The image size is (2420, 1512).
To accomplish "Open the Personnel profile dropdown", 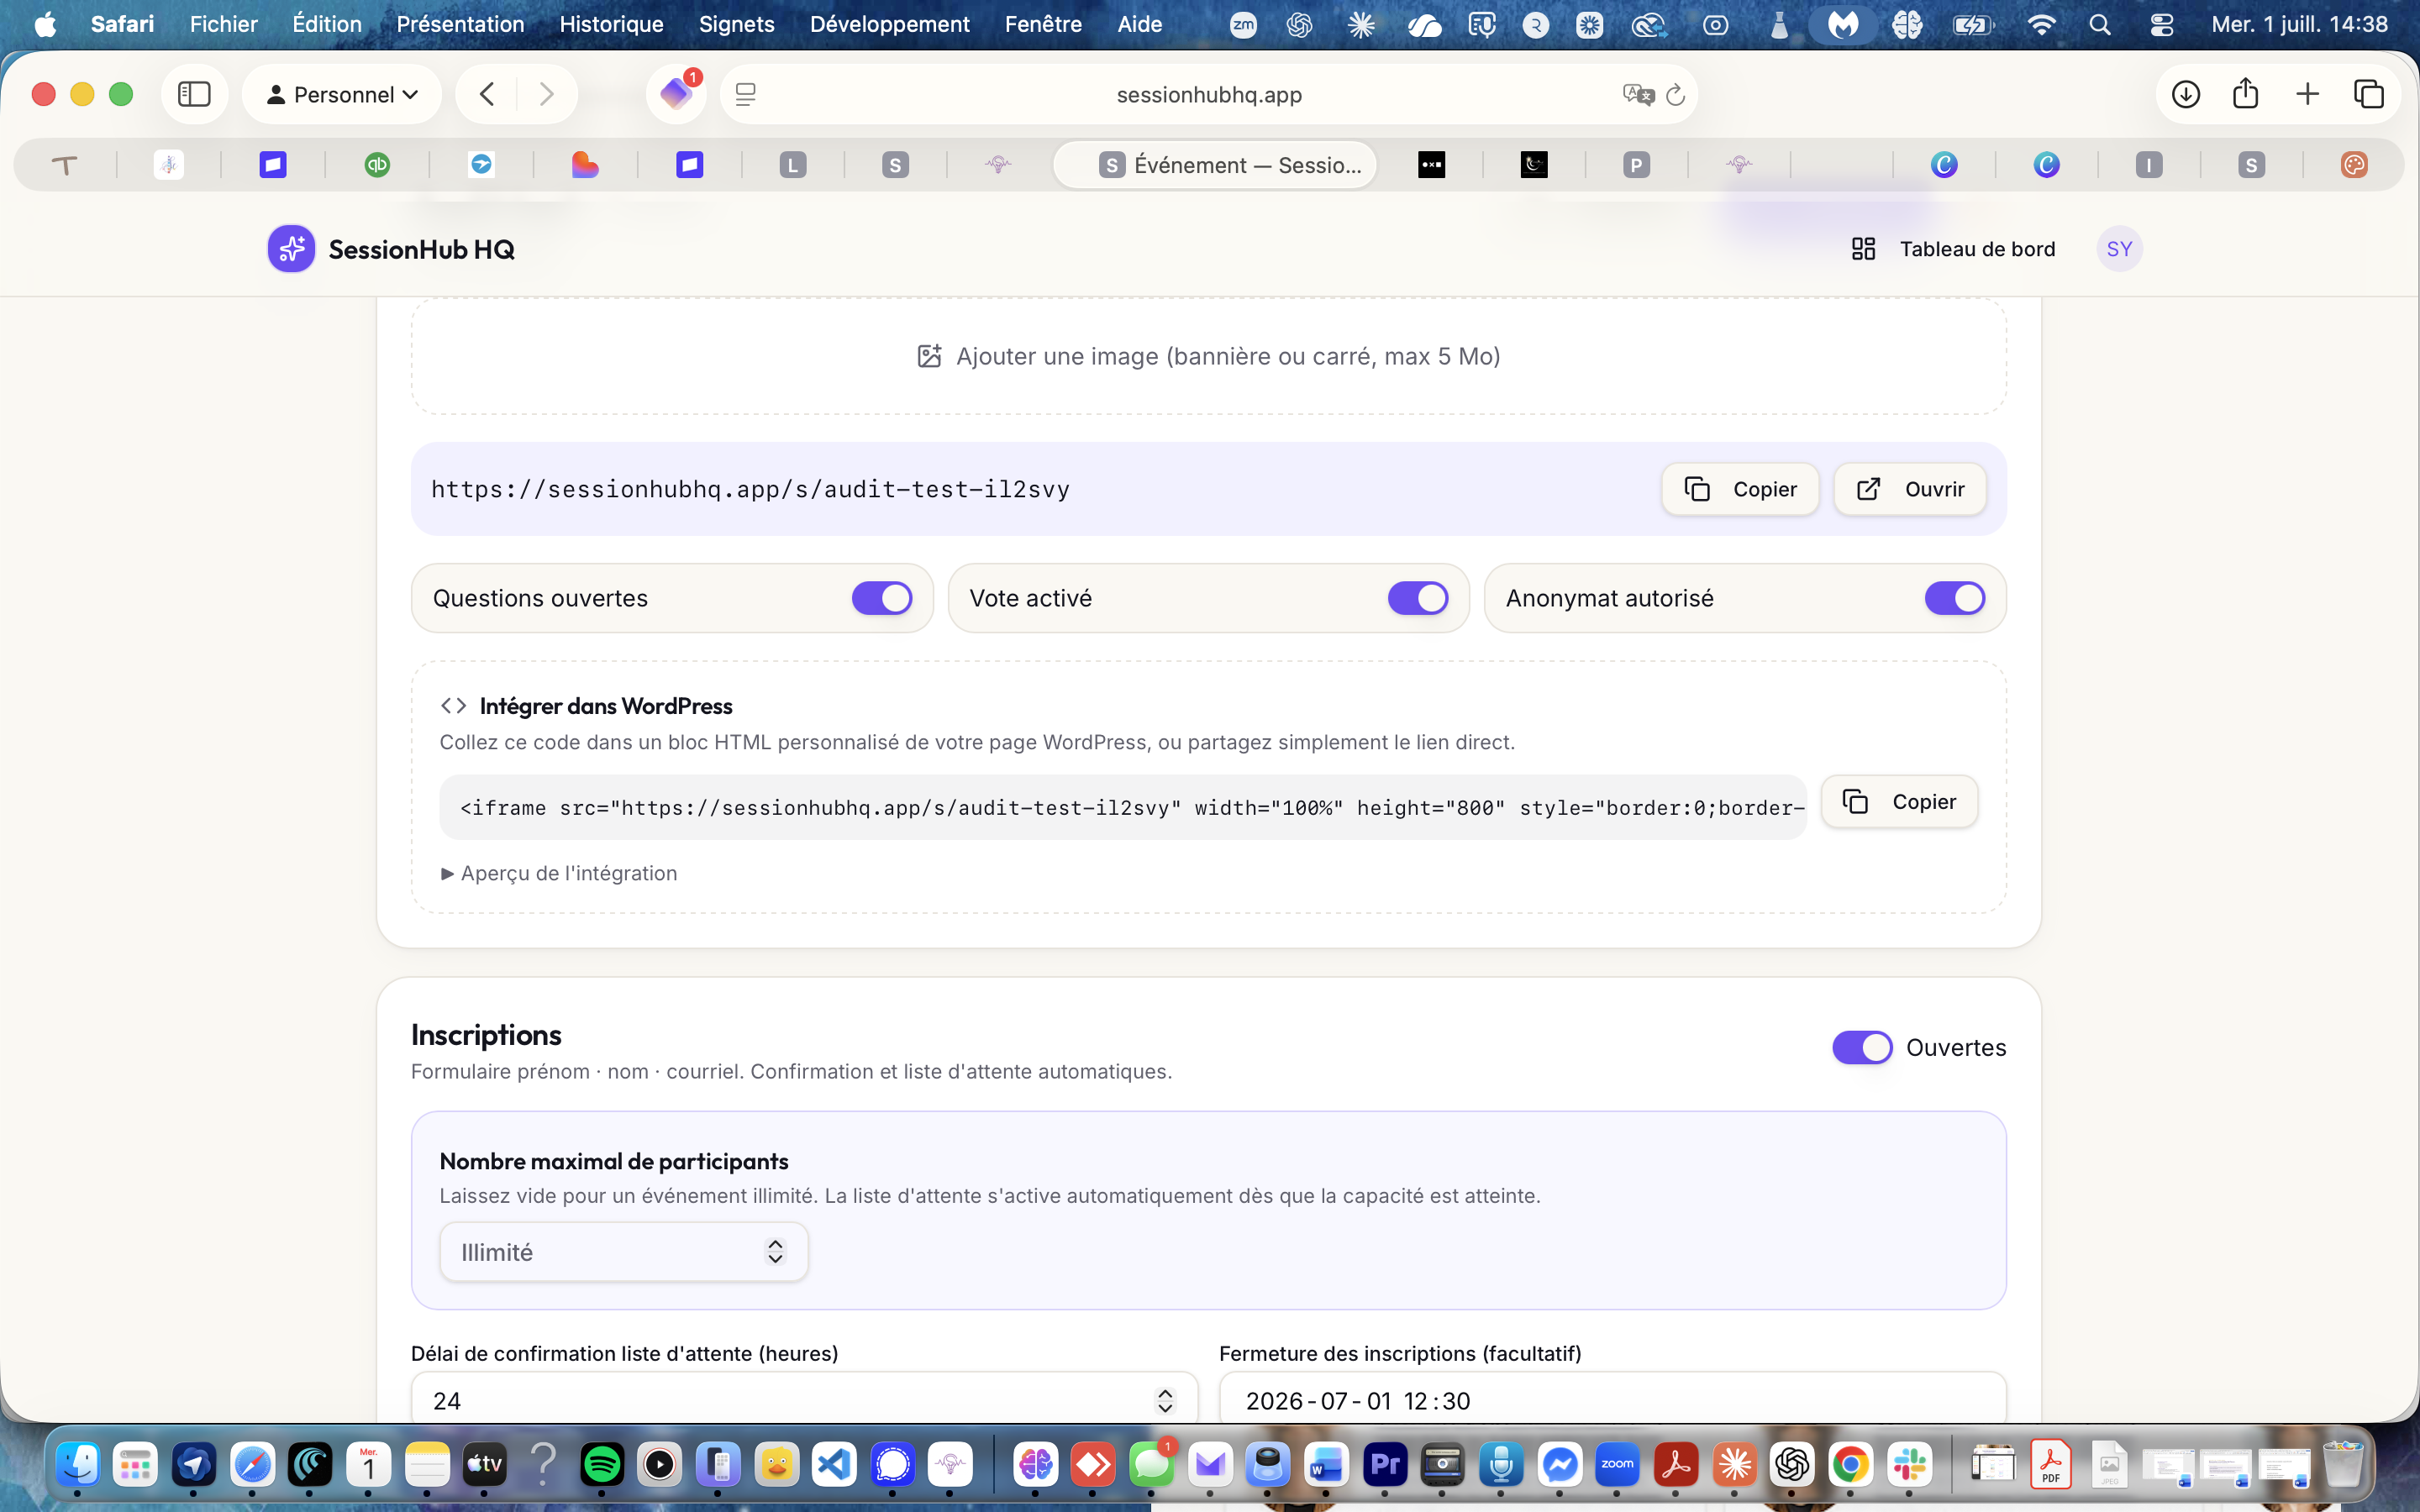I will coord(342,94).
